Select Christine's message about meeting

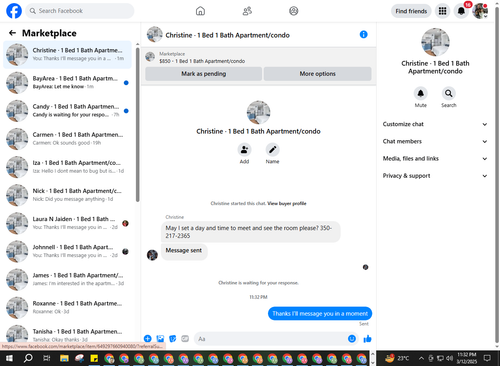(251, 232)
